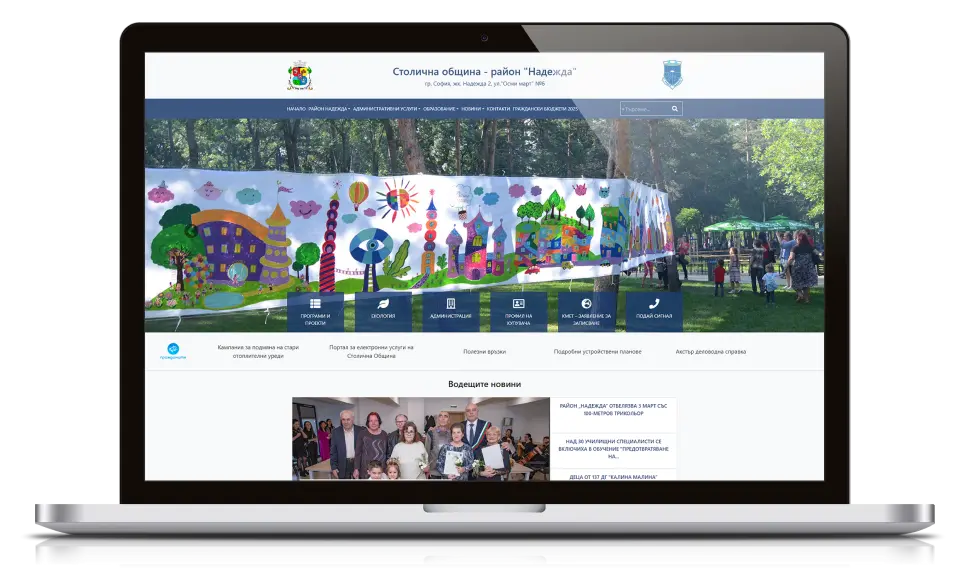Viewport: 964px width, 569px height.
Task: Select the Профил на купувача tile
Action: [518, 311]
